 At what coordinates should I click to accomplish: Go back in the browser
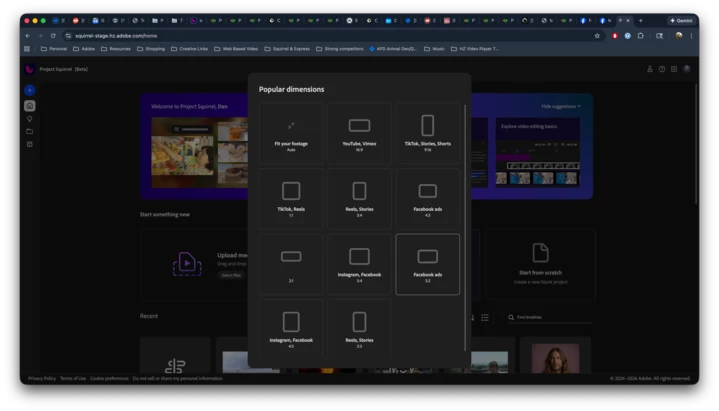pos(28,36)
